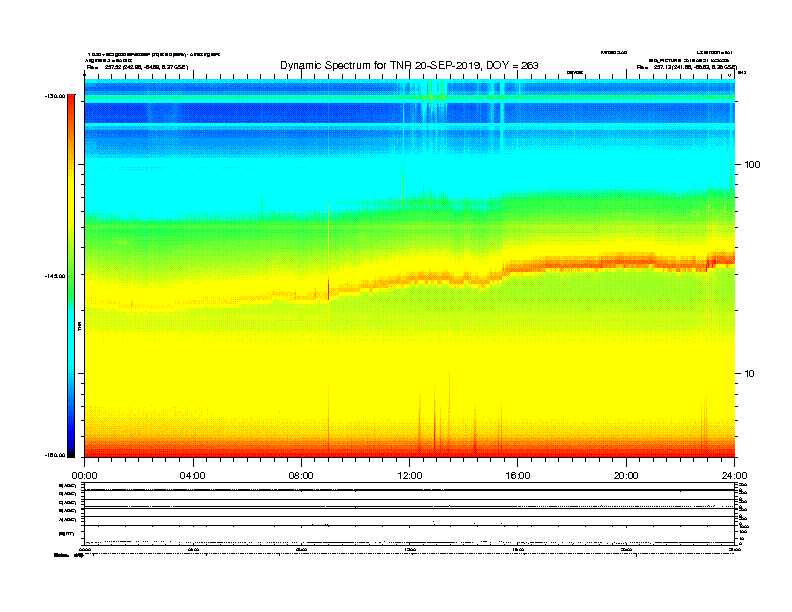Click the 20:00 time axis label
Viewport: 792px width, 612px height.
pyautogui.click(x=626, y=476)
